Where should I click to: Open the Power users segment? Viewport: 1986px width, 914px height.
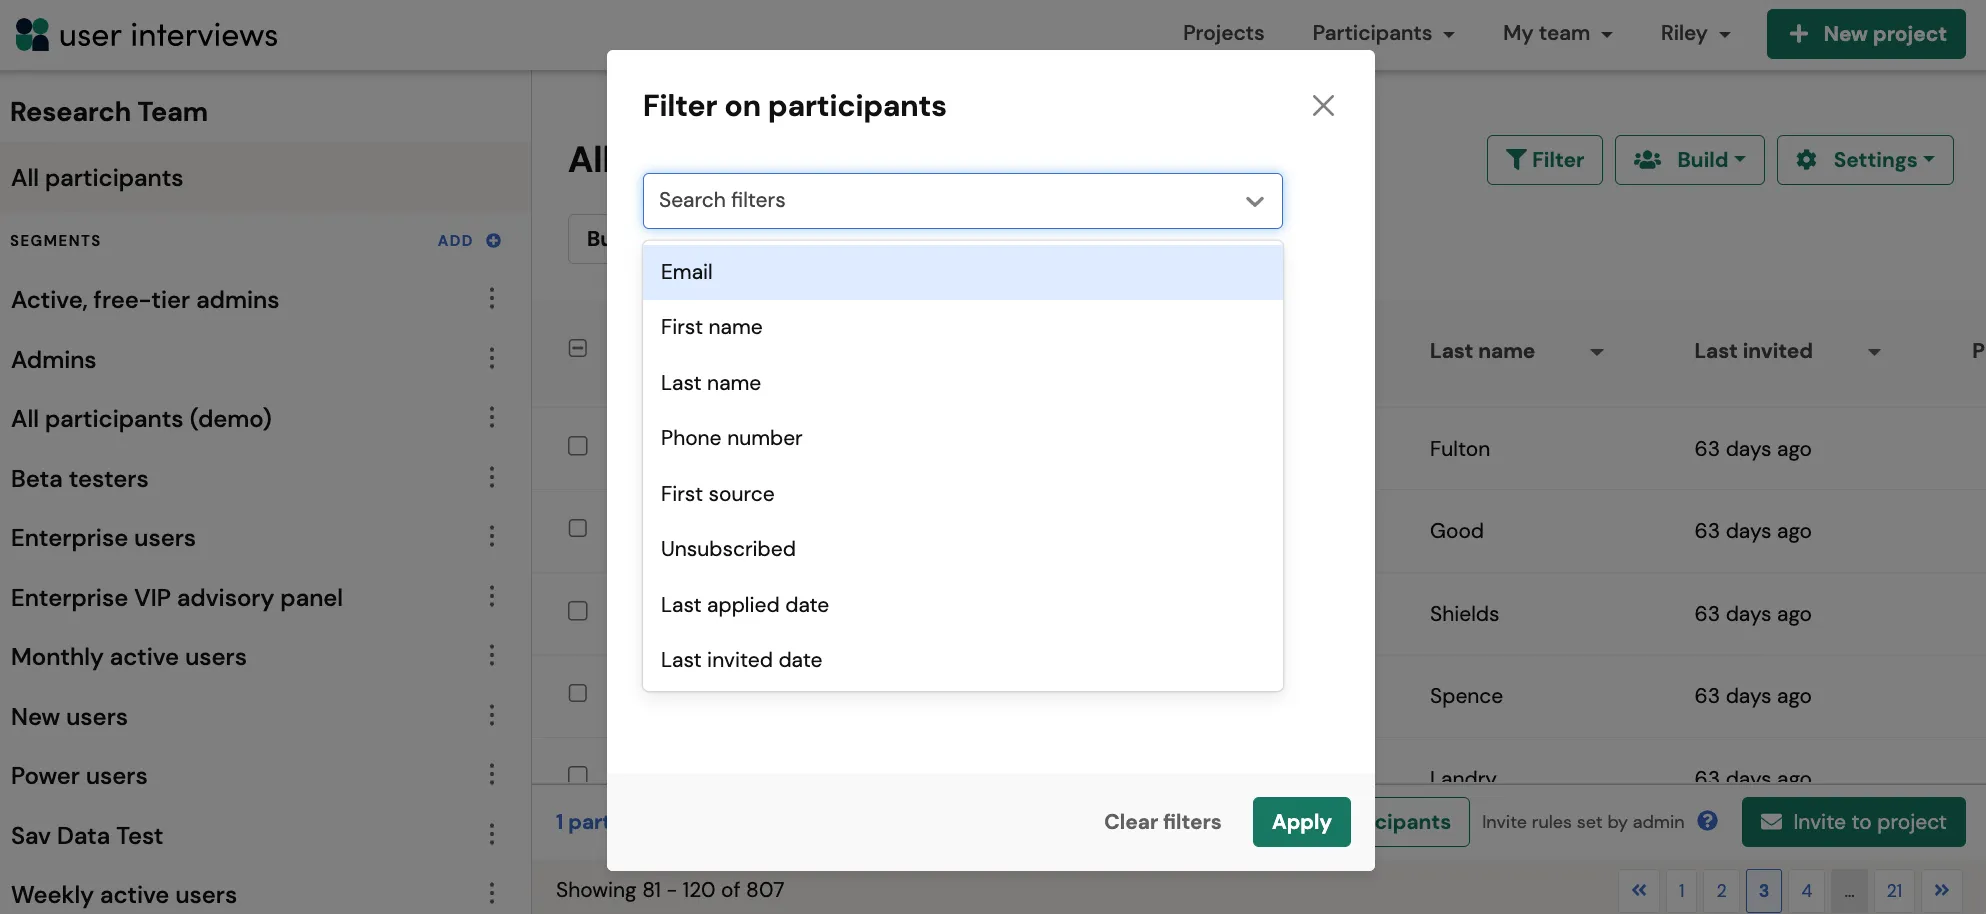79,776
